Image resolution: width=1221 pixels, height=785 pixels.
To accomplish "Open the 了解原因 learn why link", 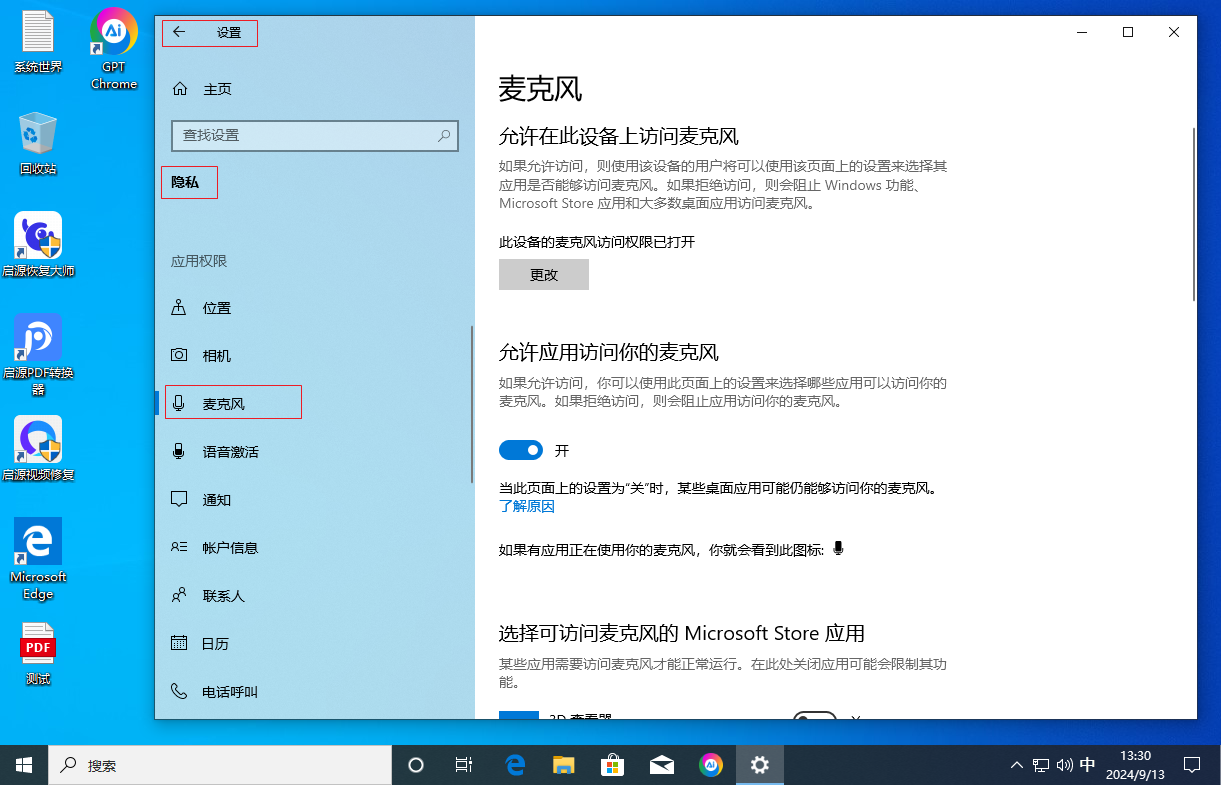I will [527, 506].
